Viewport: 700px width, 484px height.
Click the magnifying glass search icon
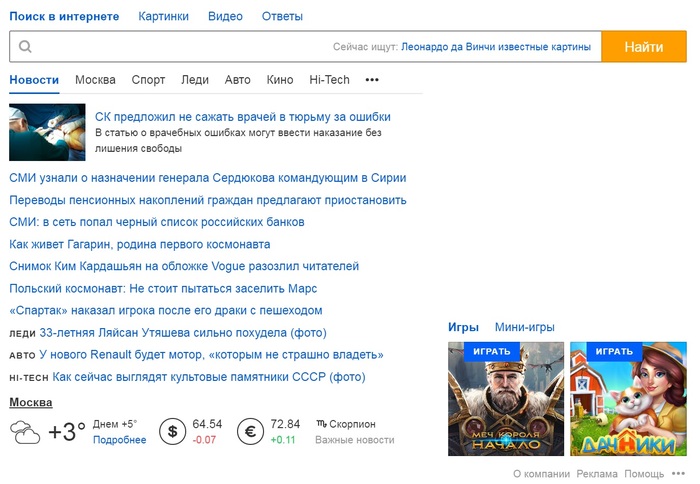(x=25, y=46)
